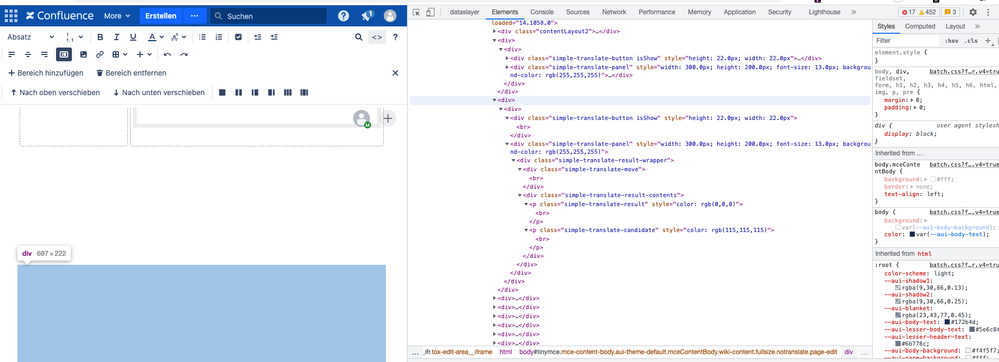
Task: Select two columns with left sidebar layout
Action: click(255, 92)
